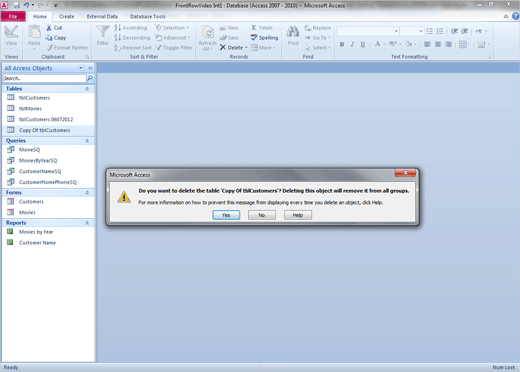This screenshot has width=520, height=372.
Task: Sort records Ascending
Action: click(x=130, y=28)
